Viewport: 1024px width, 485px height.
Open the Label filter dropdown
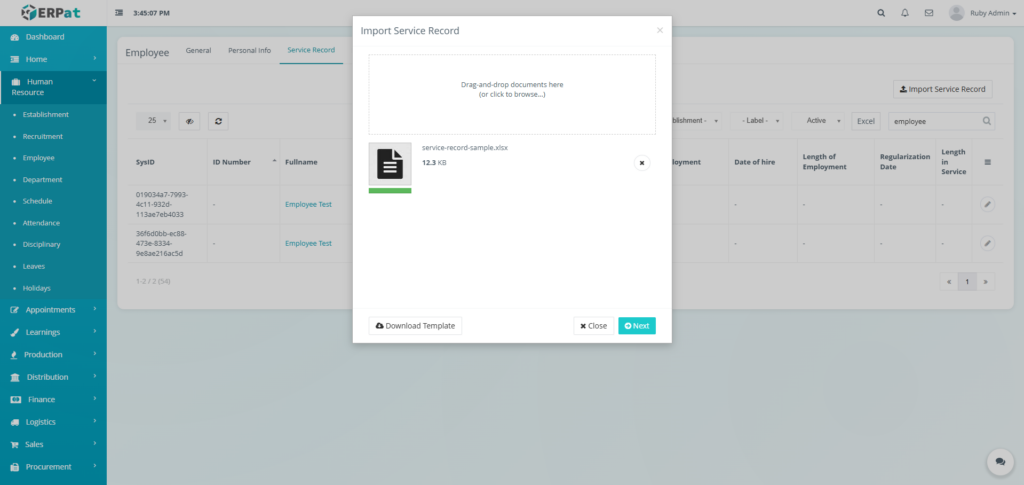[756, 121]
